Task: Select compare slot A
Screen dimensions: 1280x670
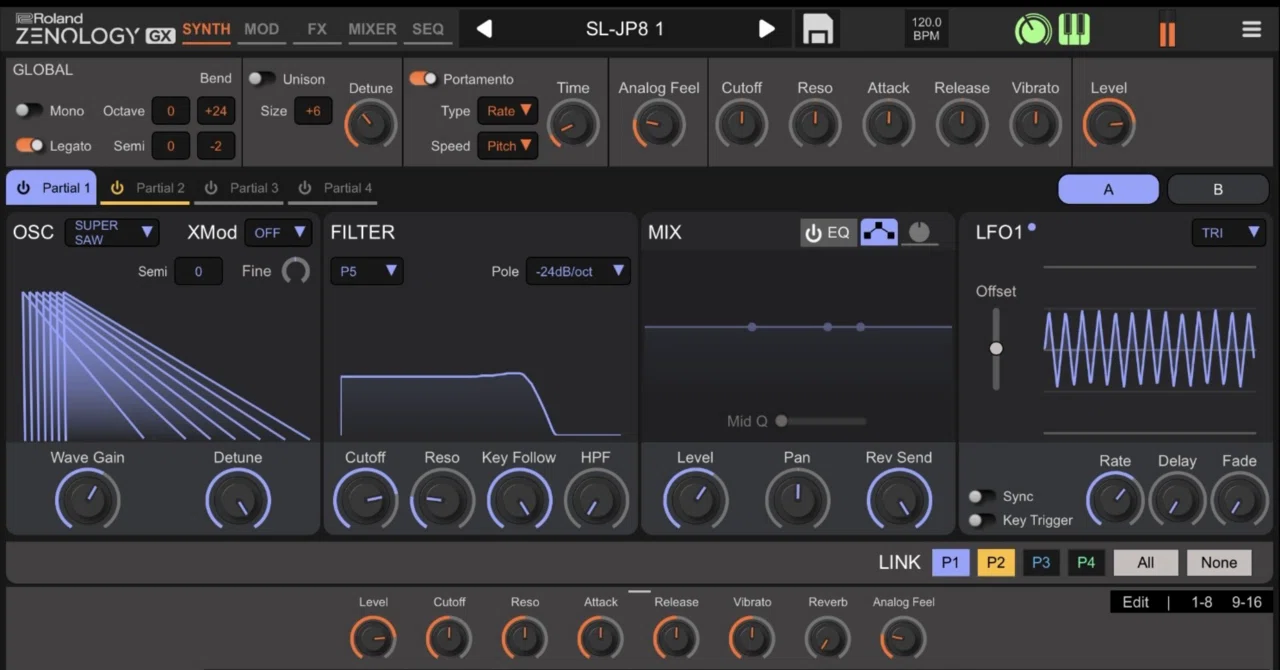Action: click(x=1108, y=189)
